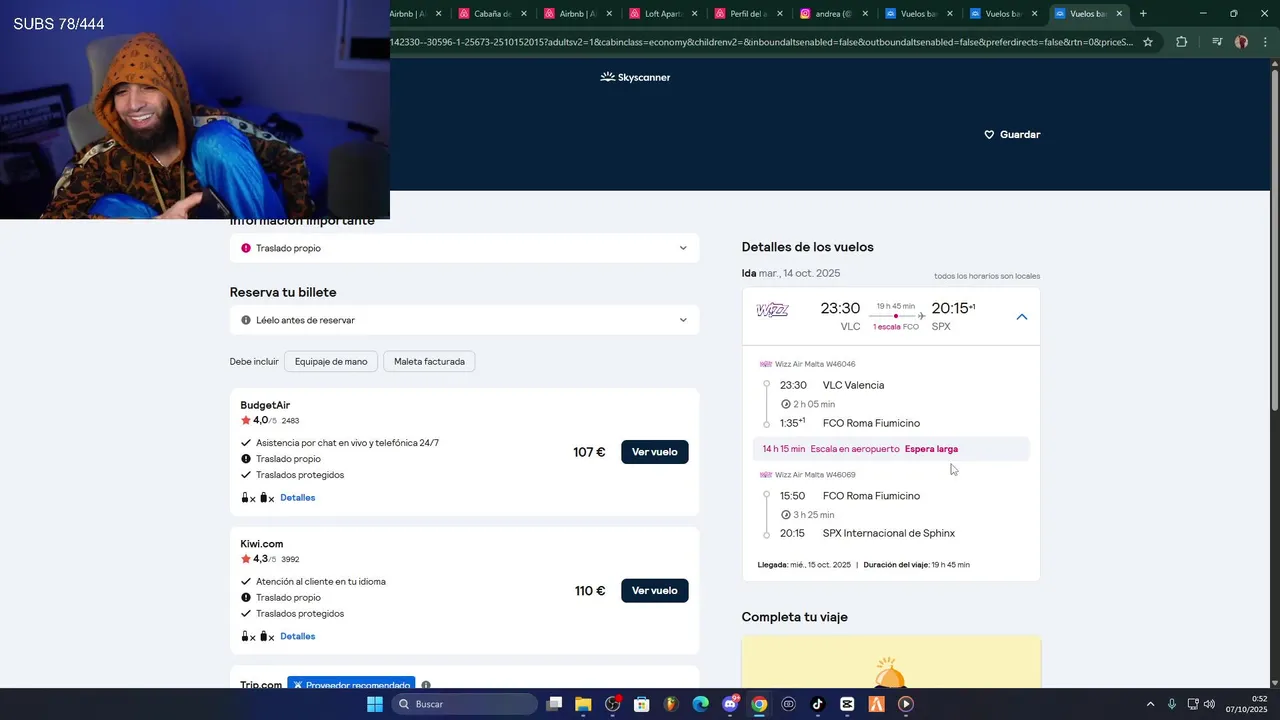This screenshot has width=1280, height=720.
Task: Click the browser address bar URL
Action: click(x=761, y=42)
